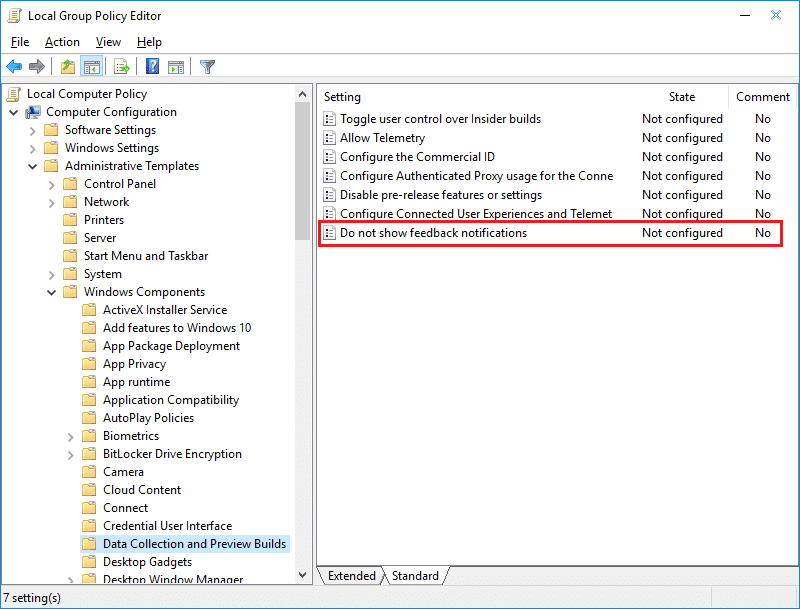
Task: Go back using the blue Back arrow
Action: 14,66
